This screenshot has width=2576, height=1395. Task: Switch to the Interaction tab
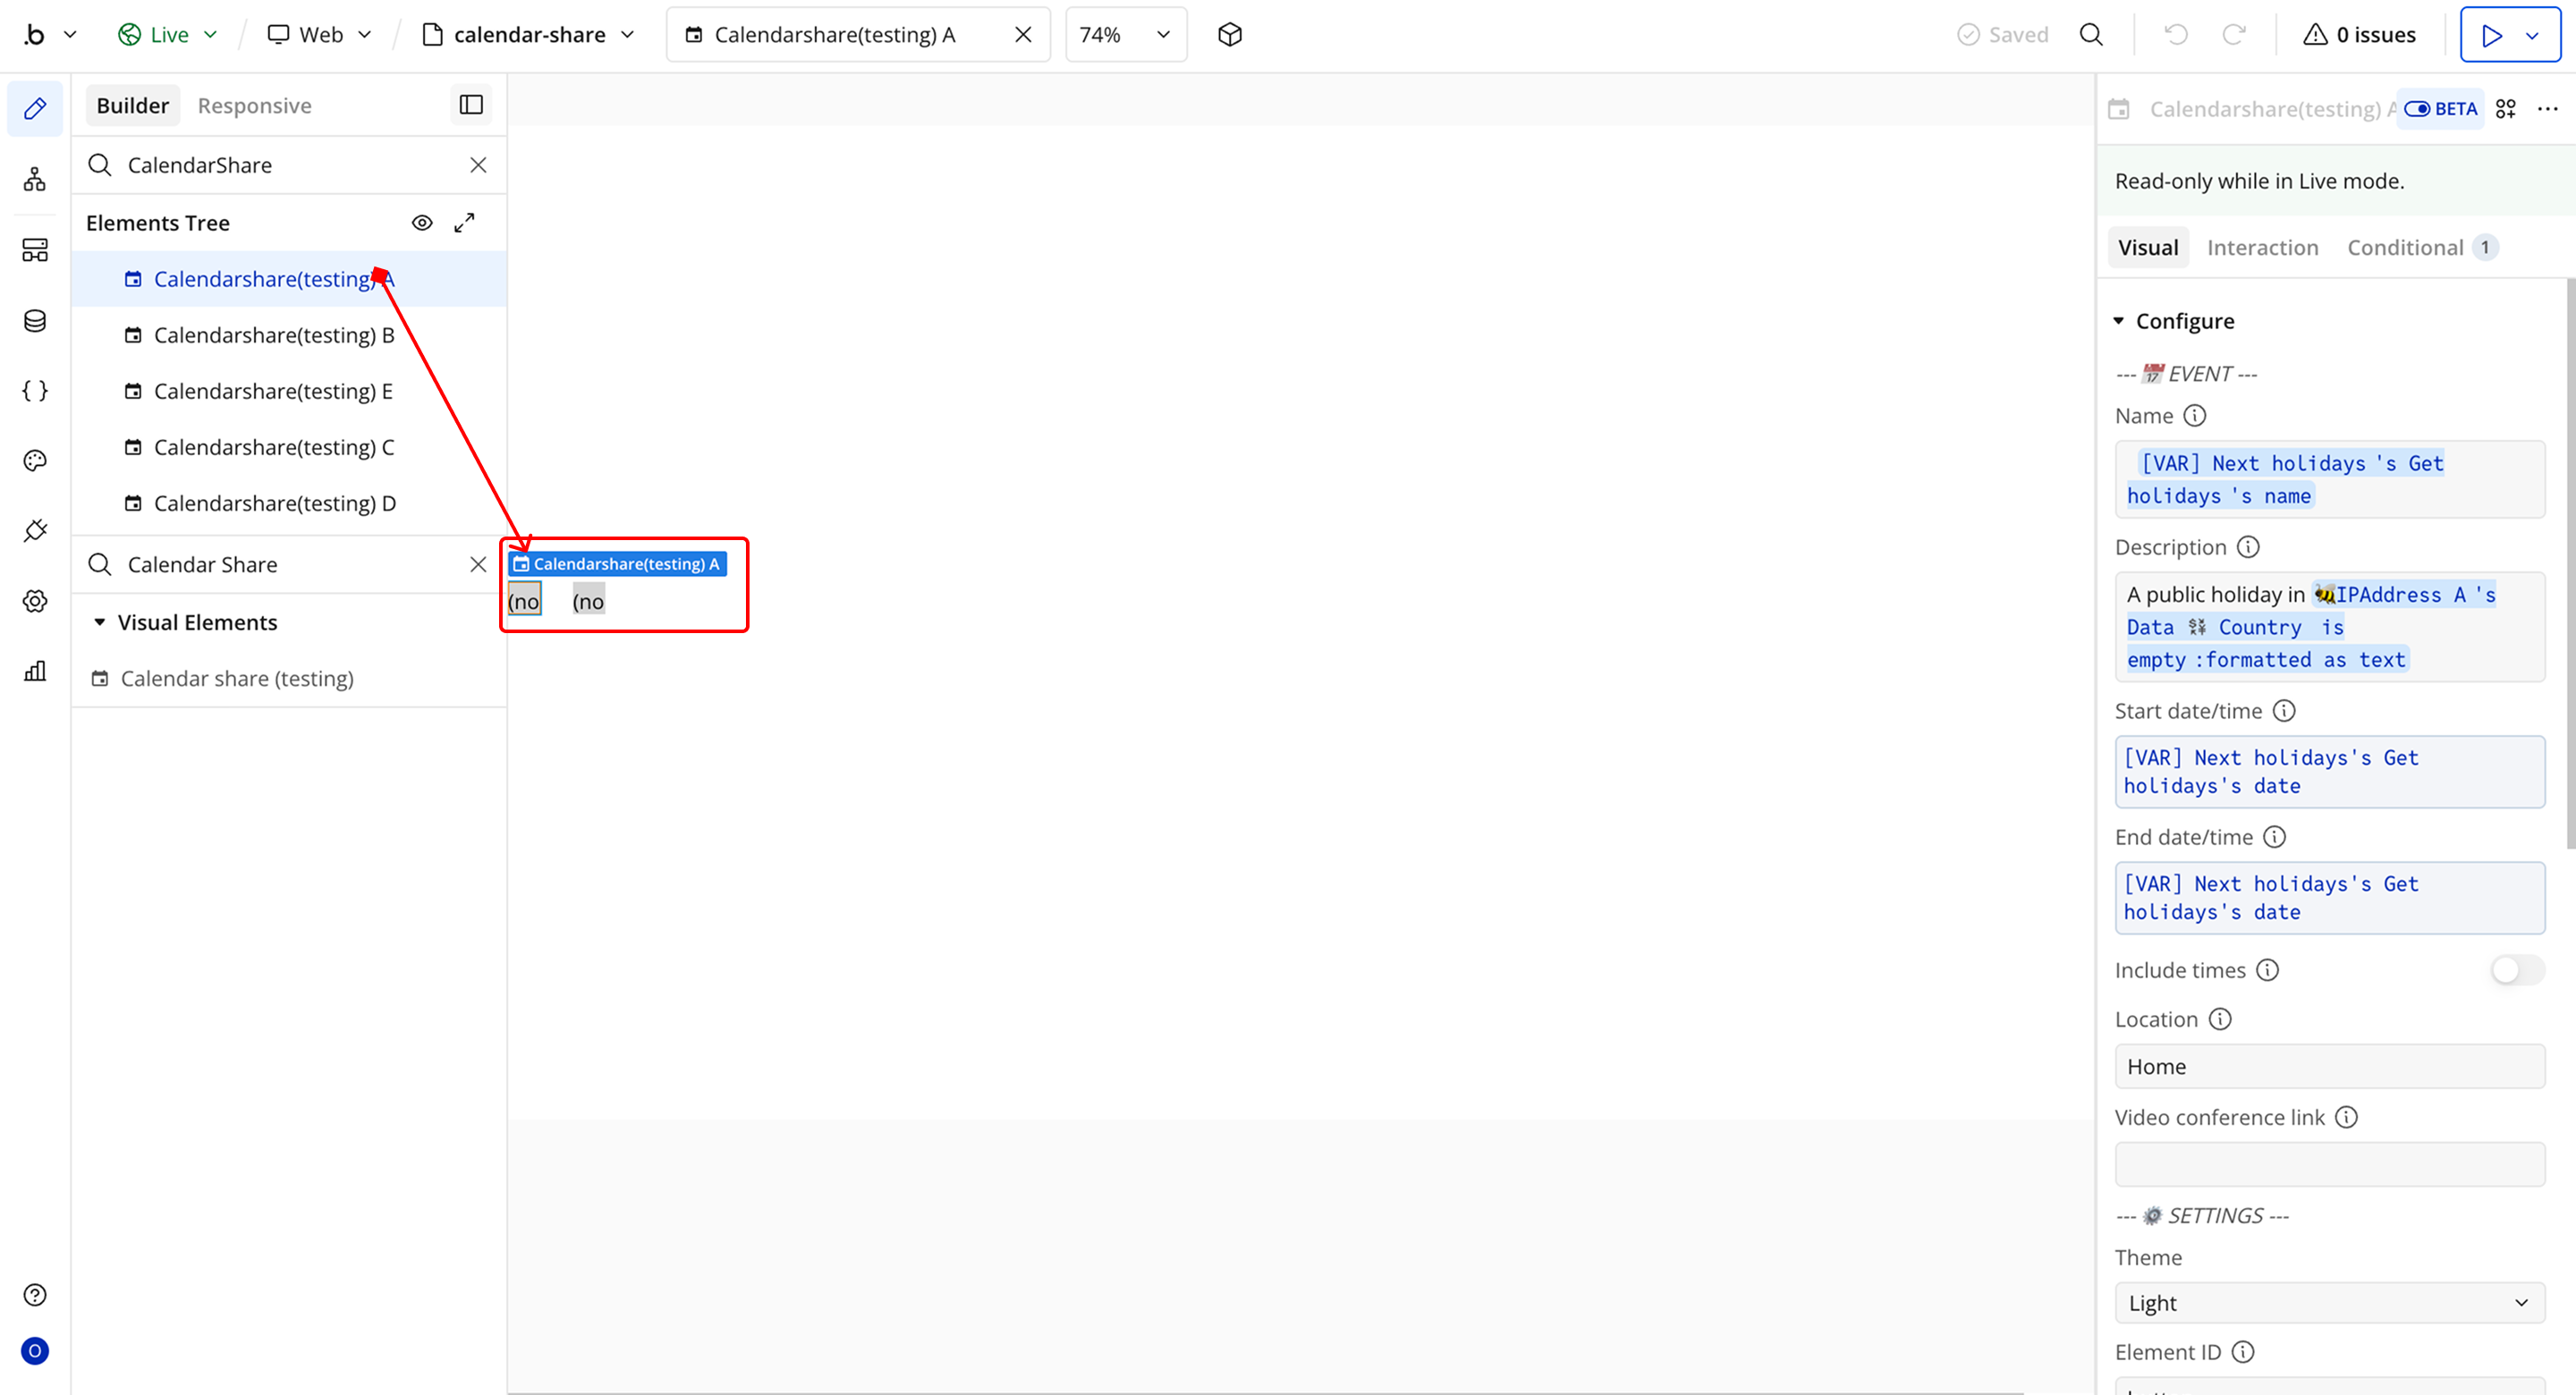(x=2262, y=248)
